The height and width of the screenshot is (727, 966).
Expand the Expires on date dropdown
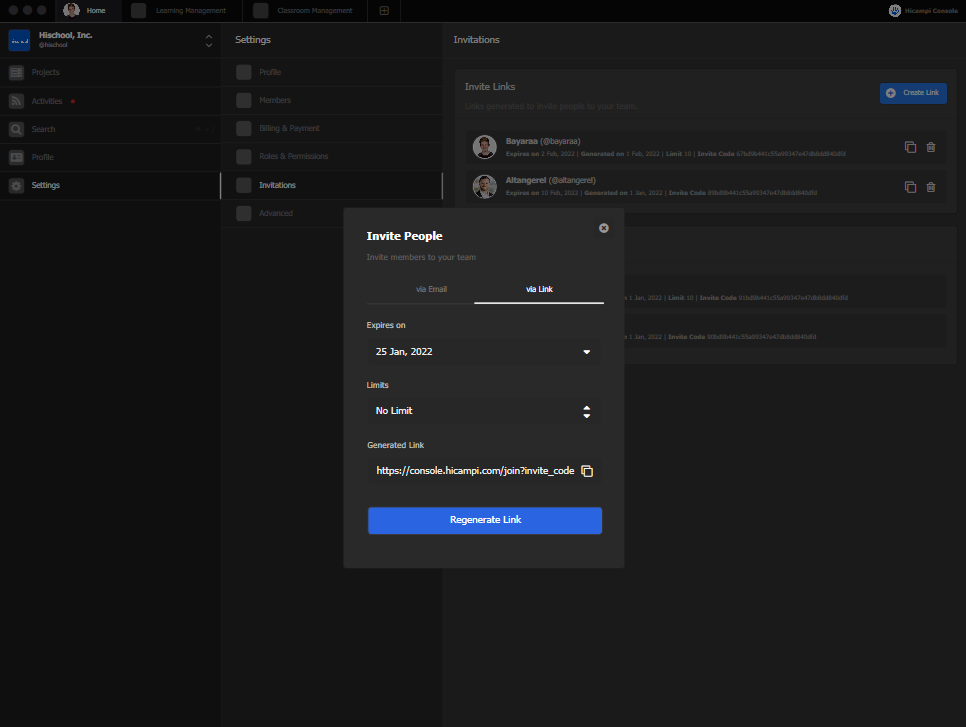tap(586, 352)
